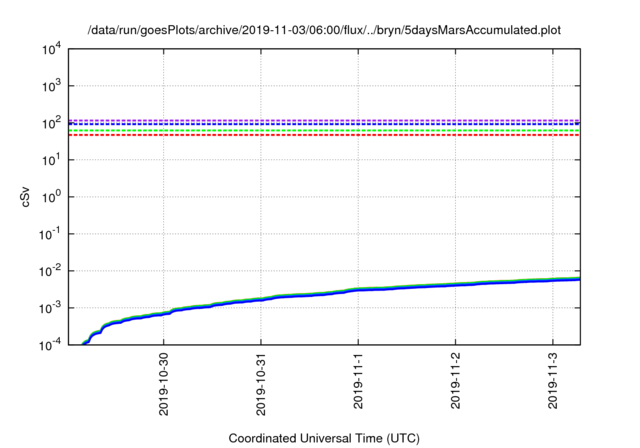Click the 10^4 y-axis label
Viewport: 640px width, 448px height.
(x=52, y=50)
